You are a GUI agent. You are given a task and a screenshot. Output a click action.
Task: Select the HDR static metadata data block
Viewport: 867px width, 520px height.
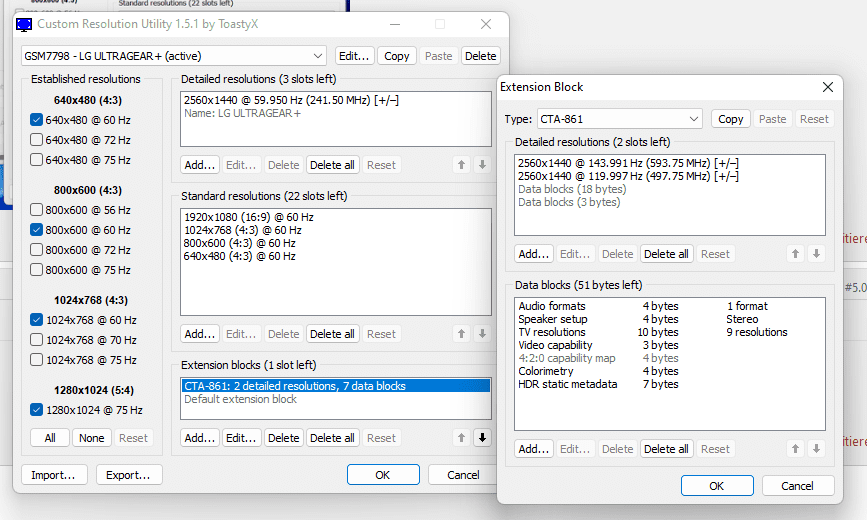[x=670, y=384]
